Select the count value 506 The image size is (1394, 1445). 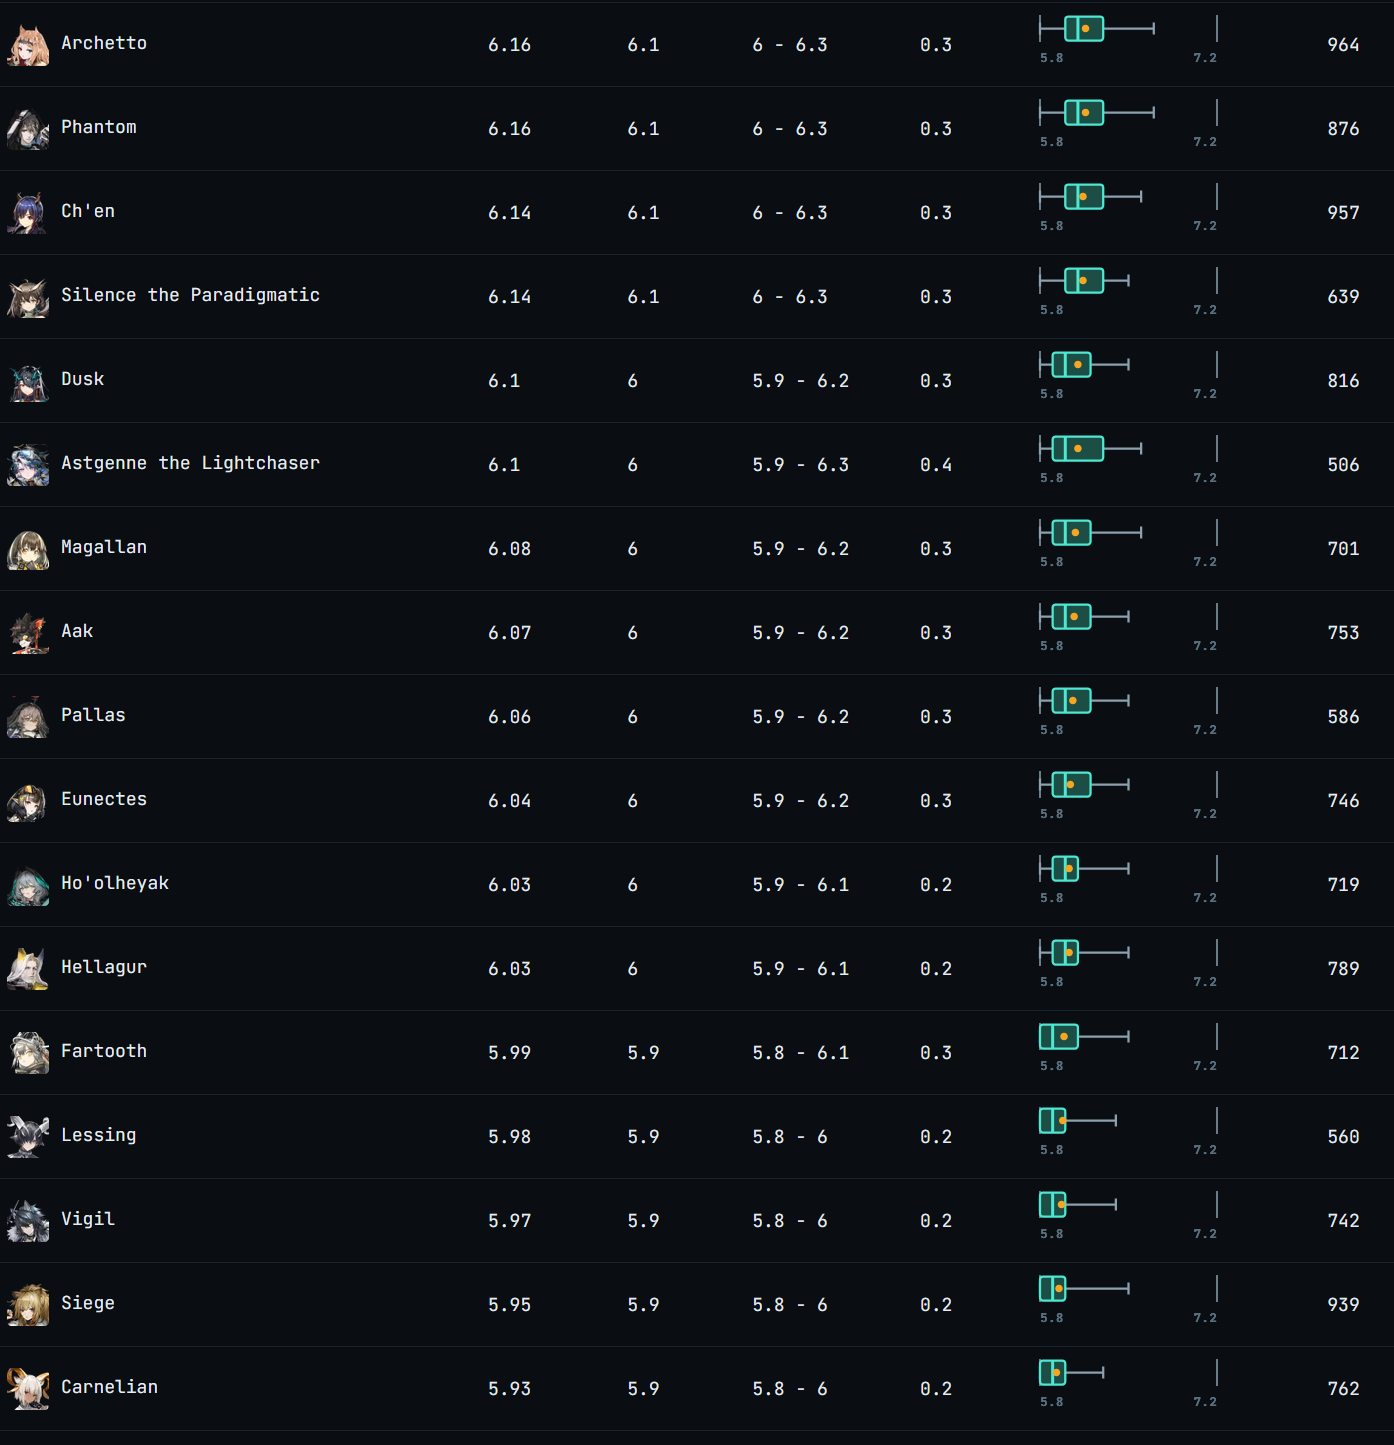click(x=1343, y=465)
